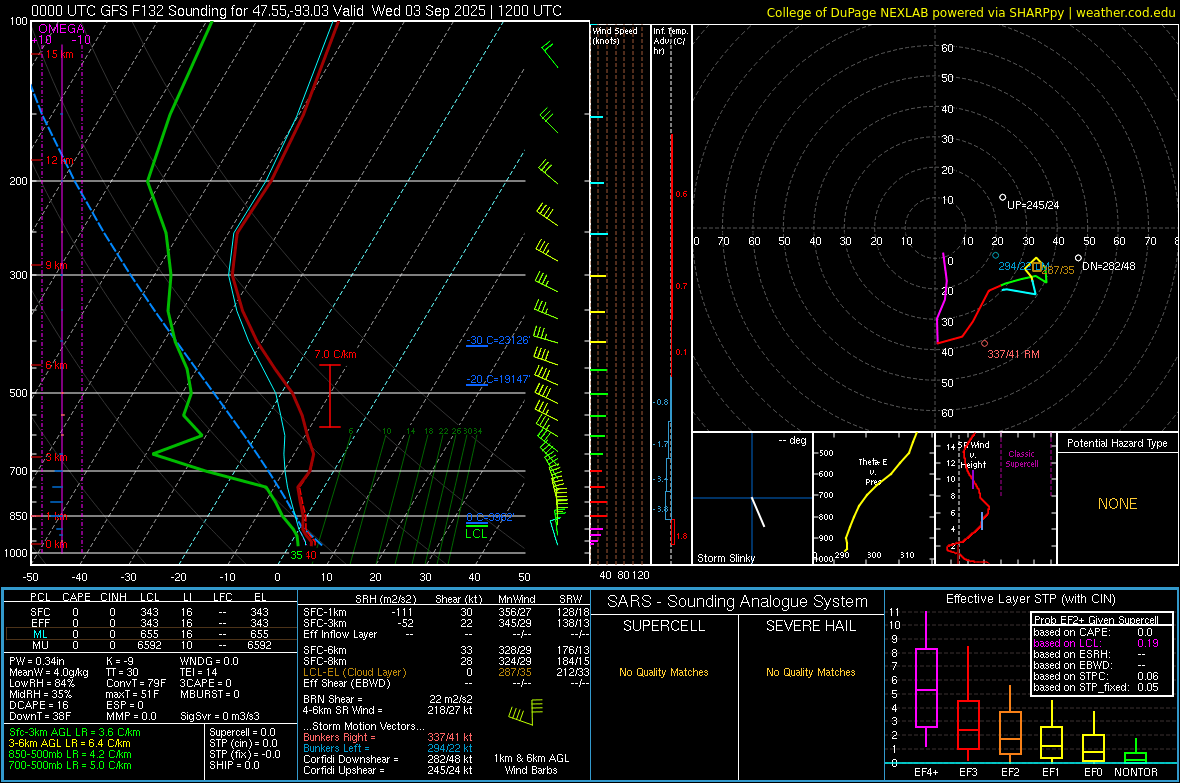1180x783 pixels.
Task: Open the Storm Slinky panel
Action: [x=752, y=498]
